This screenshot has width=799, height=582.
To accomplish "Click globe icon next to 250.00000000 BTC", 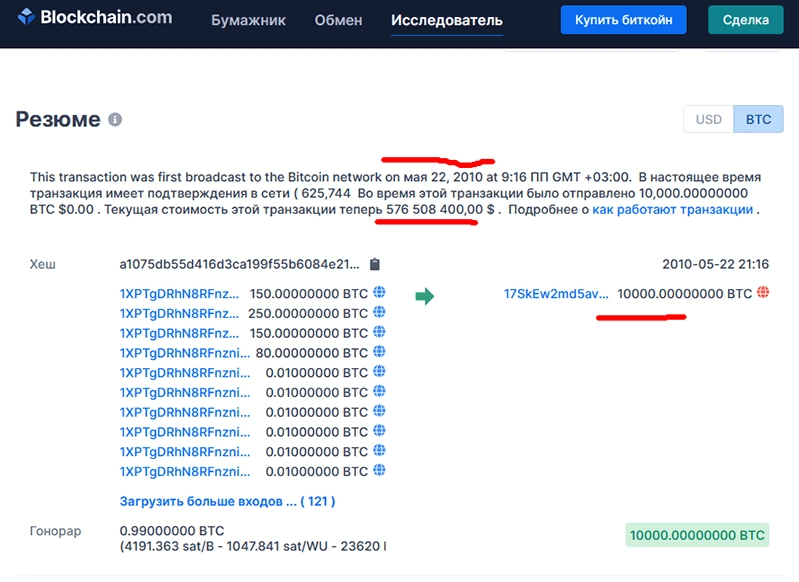I will click(379, 312).
